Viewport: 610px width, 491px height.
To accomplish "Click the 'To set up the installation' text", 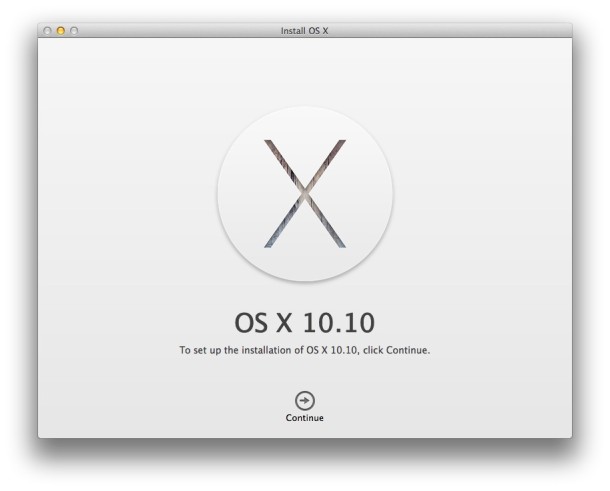I will 305,350.
